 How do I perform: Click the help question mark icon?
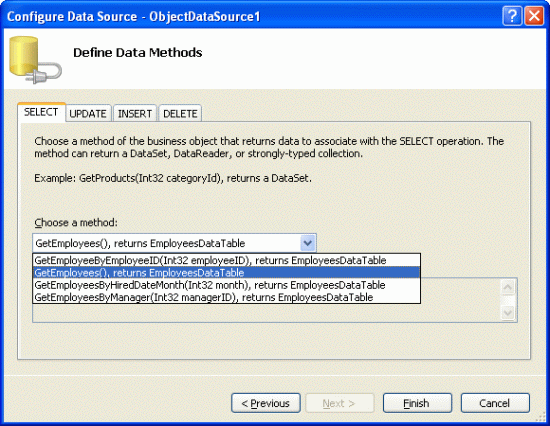(512, 16)
